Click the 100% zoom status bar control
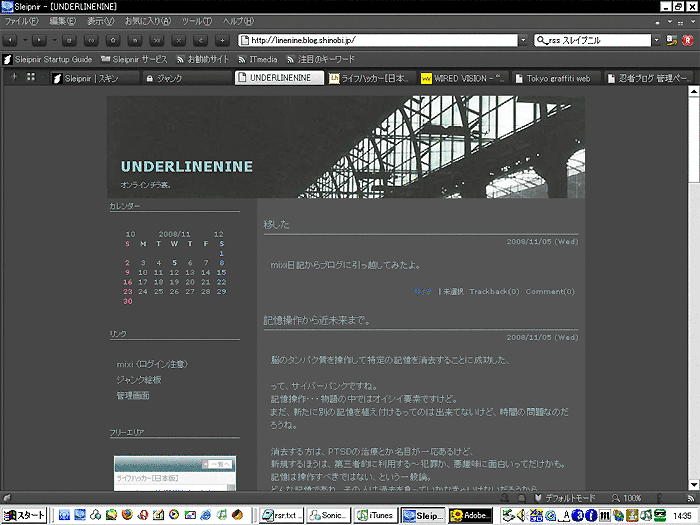 (627, 498)
